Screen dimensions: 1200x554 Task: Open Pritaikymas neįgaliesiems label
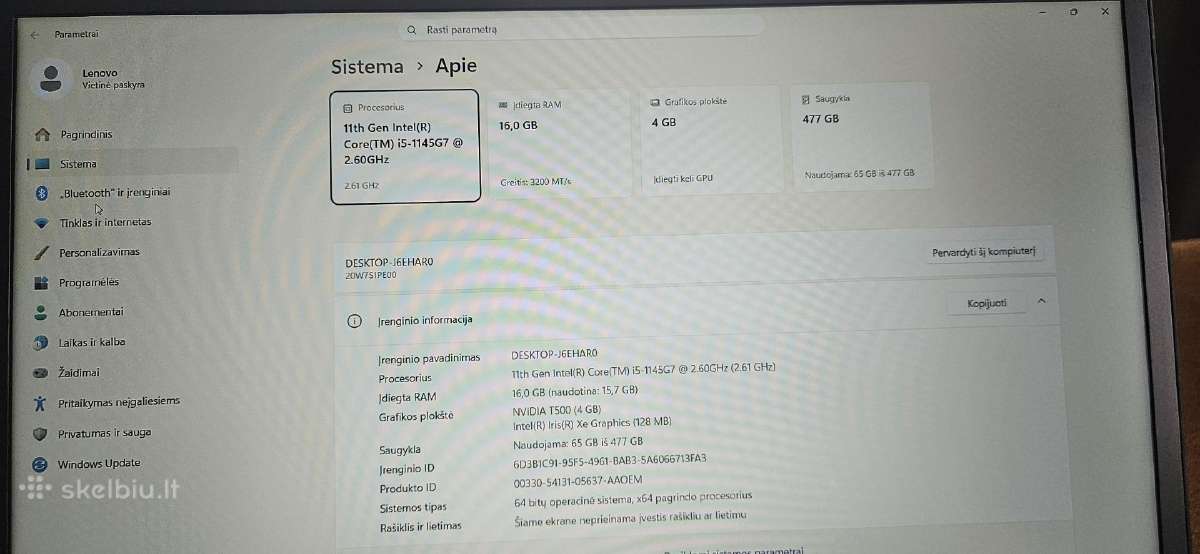[119, 401]
